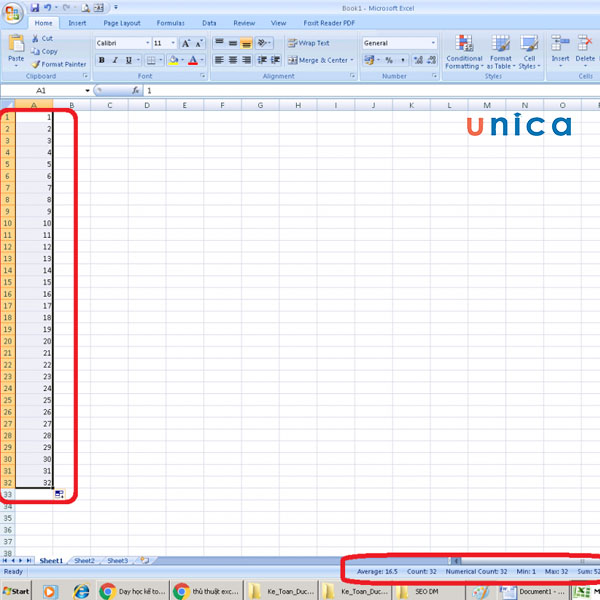
Task: Click the Wrap Text button
Action: pyautogui.click(x=308, y=43)
